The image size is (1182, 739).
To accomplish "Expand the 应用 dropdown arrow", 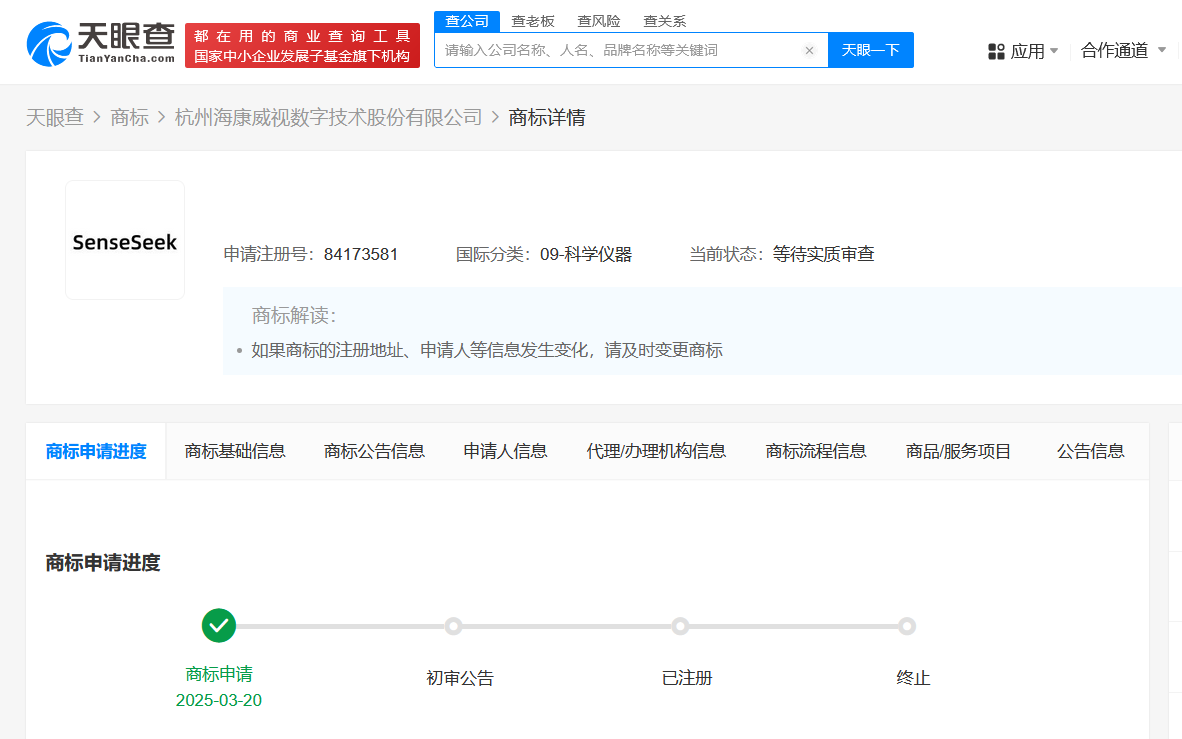I will point(1054,51).
